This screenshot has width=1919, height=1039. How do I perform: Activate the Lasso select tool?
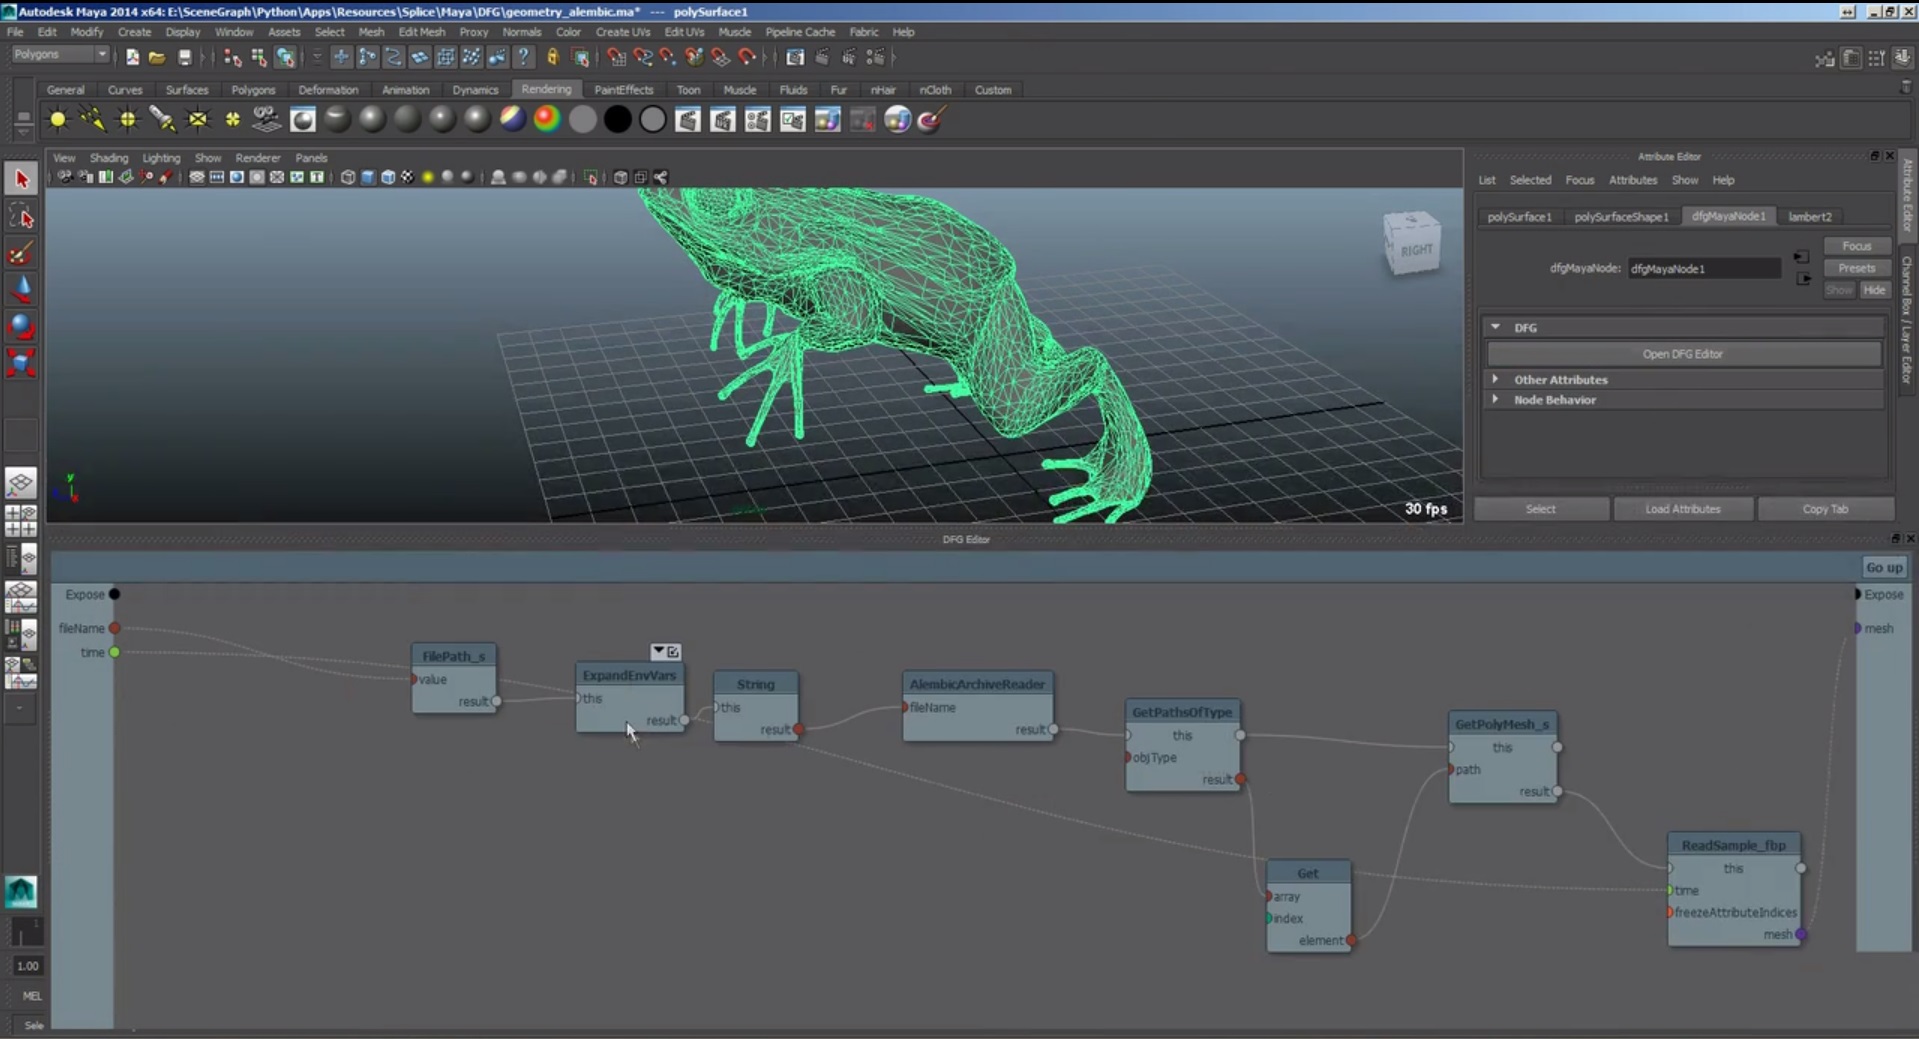pos(22,217)
